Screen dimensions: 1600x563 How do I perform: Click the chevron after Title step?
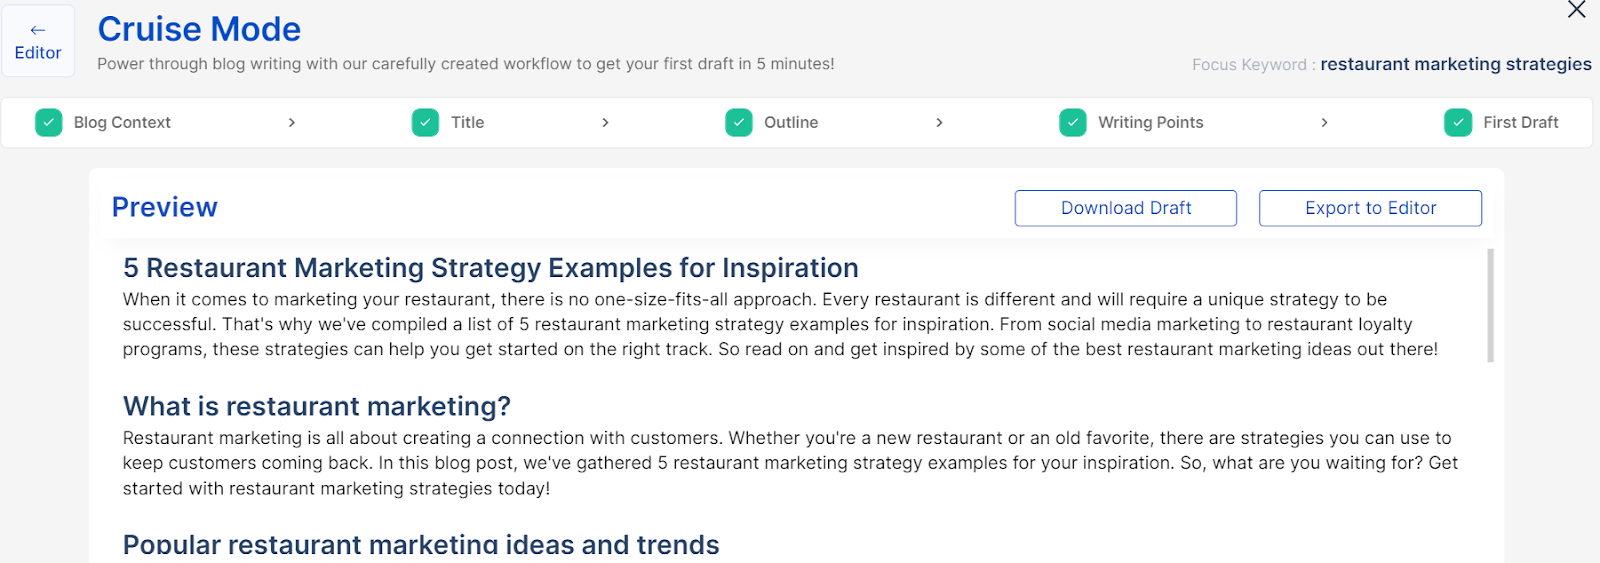pos(605,122)
